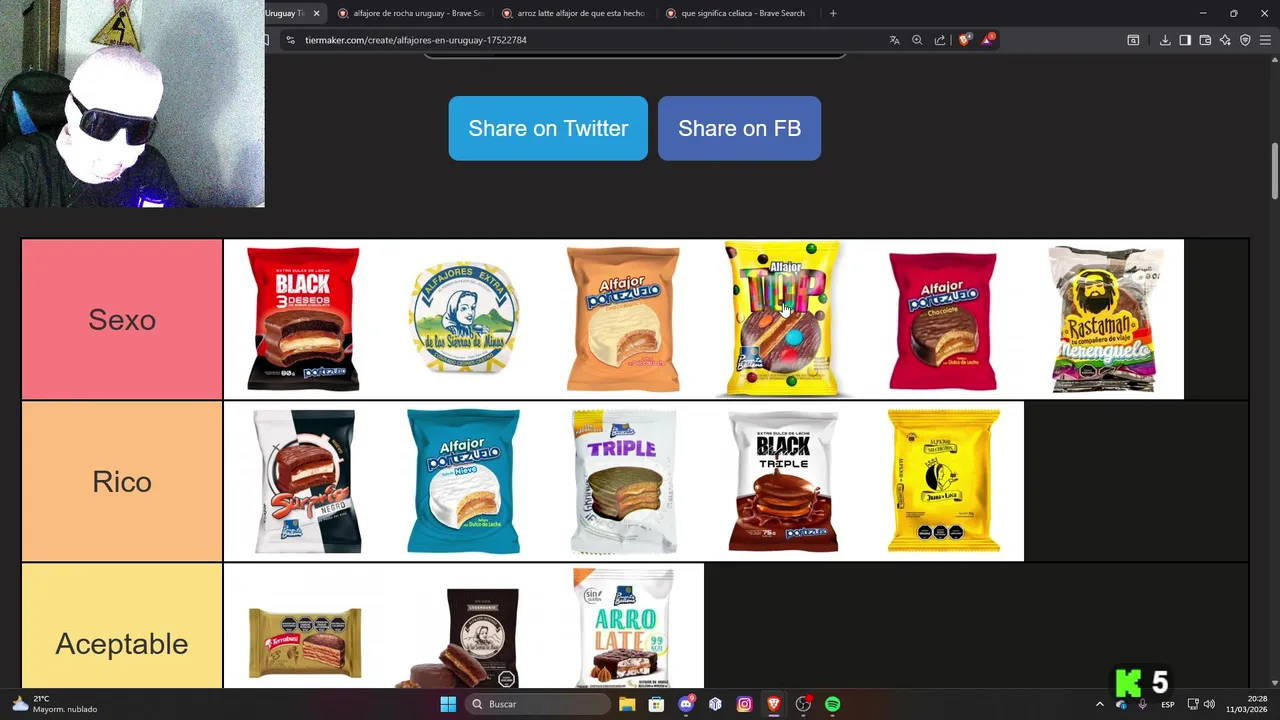
Task: Open Spotify from taskbar
Action: coord(833,704)
